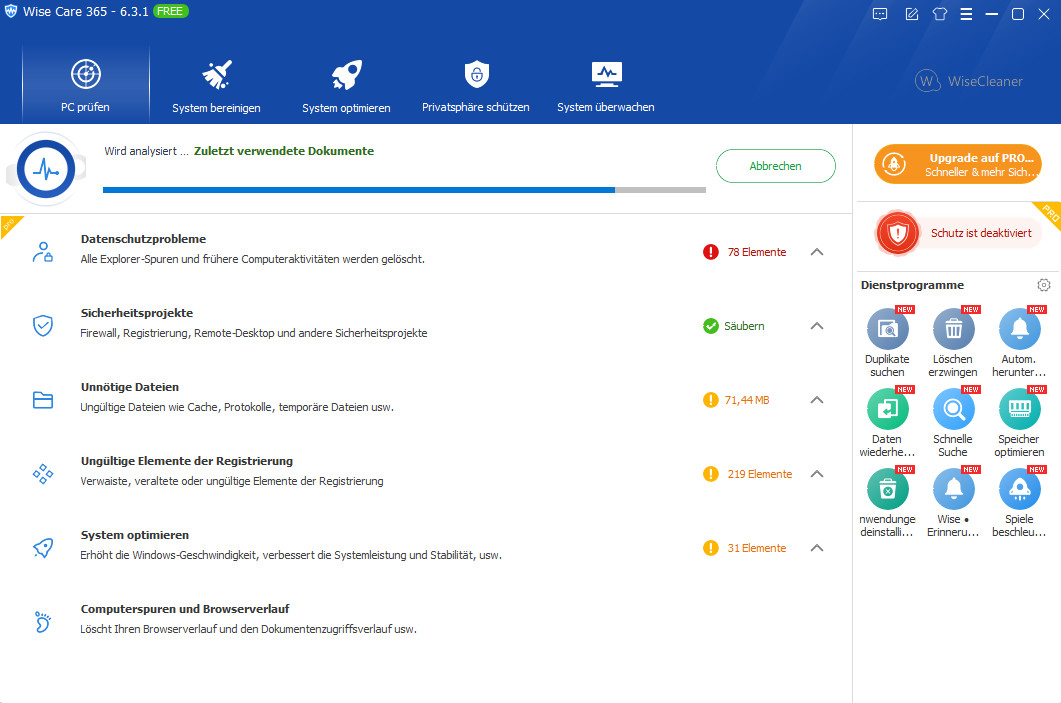Collapse the System optimieren results row
1061x703 pixels.
point(817,548)
